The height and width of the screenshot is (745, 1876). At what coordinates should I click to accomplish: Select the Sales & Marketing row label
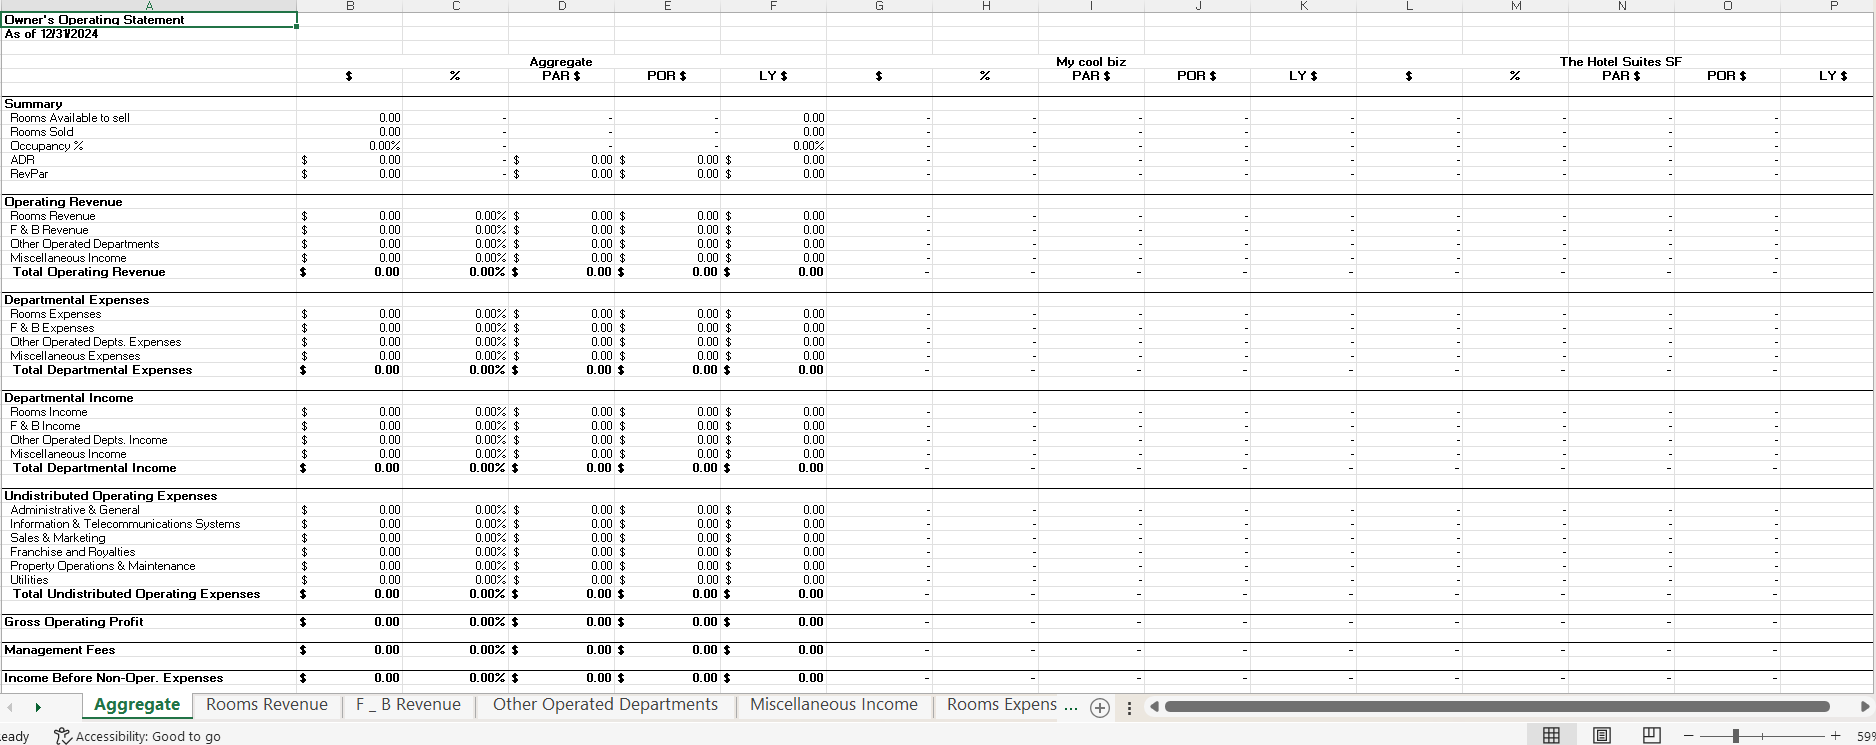click(57, 538)
